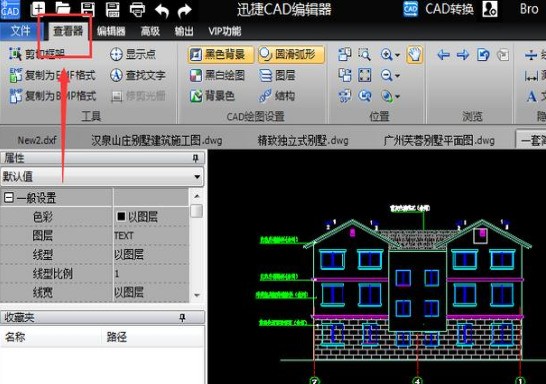The image size is (546, 384).
Task: Switch to the 高级 tab
Action: [x=150, y=31]
